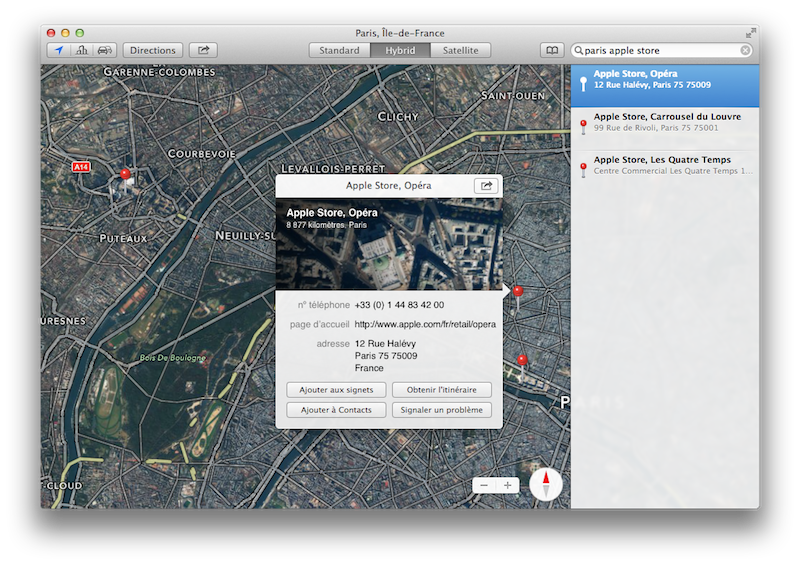Click Signaler un problème button
Image resolution: width=800 pixels, height=565 pixels.
(442, 410)
